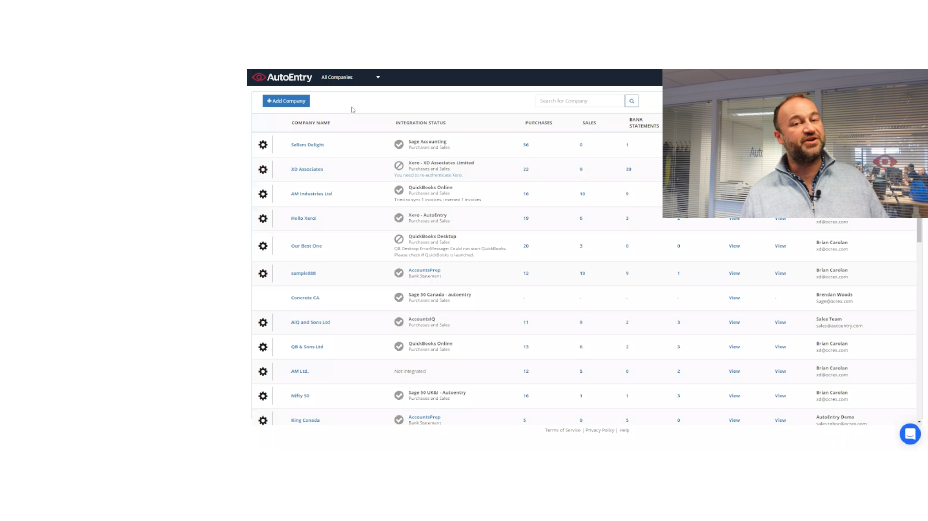Click AM Industries QuickBooks Online check icon
This screenshot has width=928, height=521.
coord(399,190)
